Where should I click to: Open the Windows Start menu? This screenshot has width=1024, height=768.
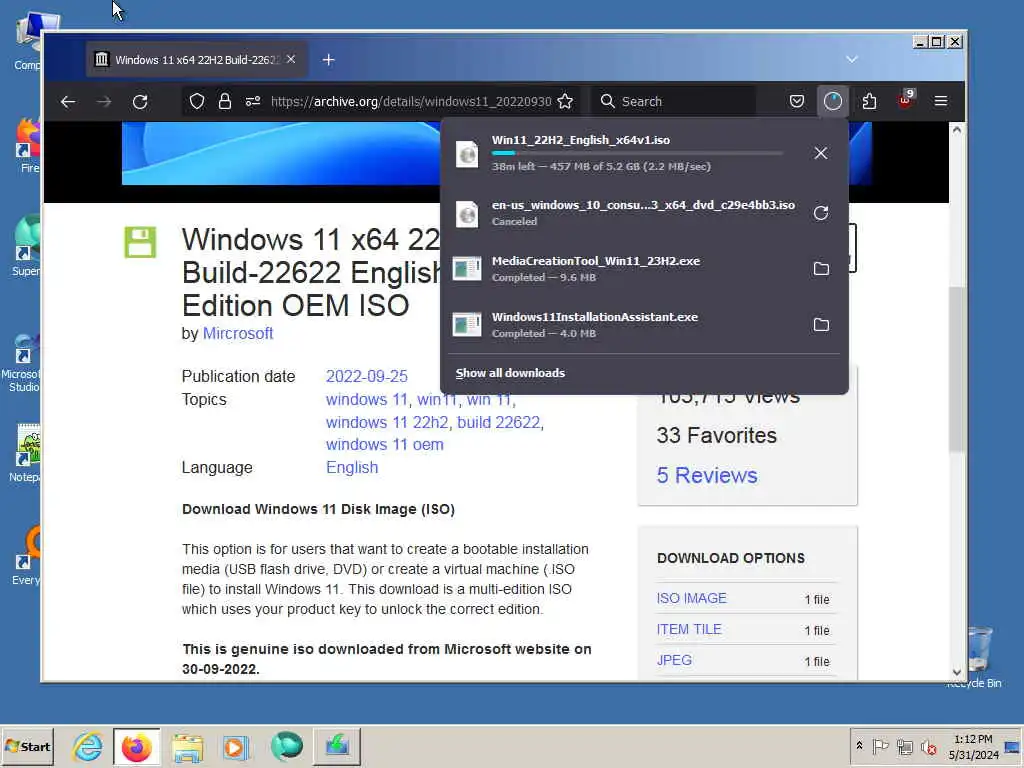point(27,746)
